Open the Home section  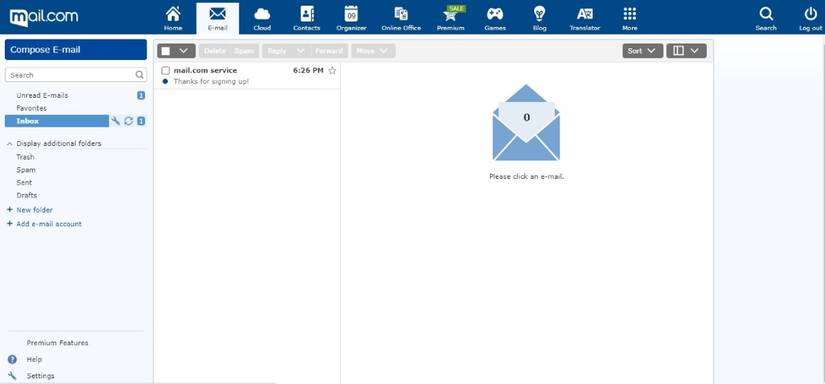pos(173,18)
